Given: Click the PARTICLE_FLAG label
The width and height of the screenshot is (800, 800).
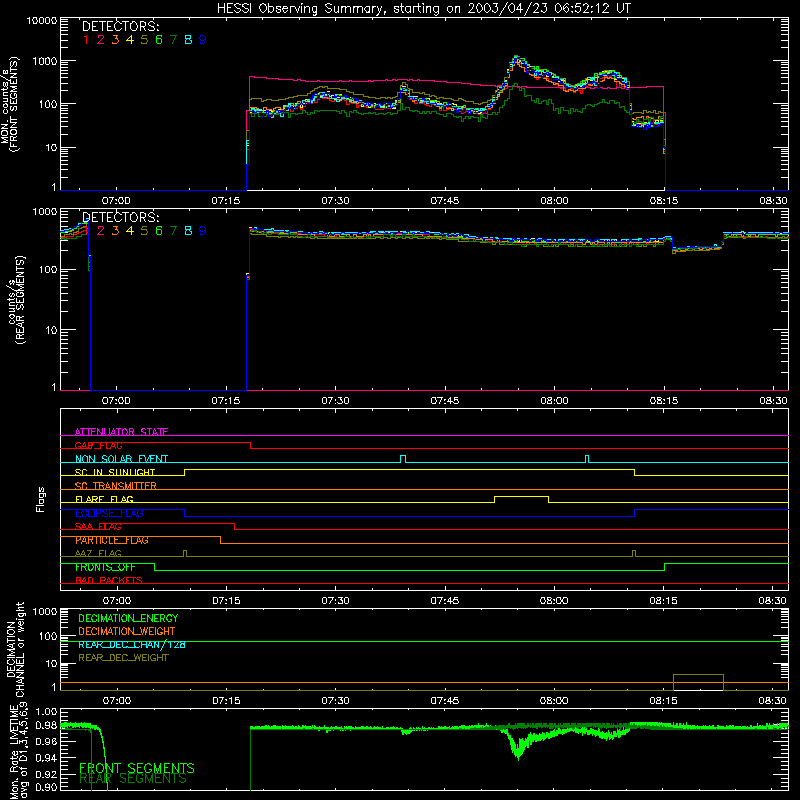Looking at the screenshot, I should pyautogui.click(x=112, y=540).
